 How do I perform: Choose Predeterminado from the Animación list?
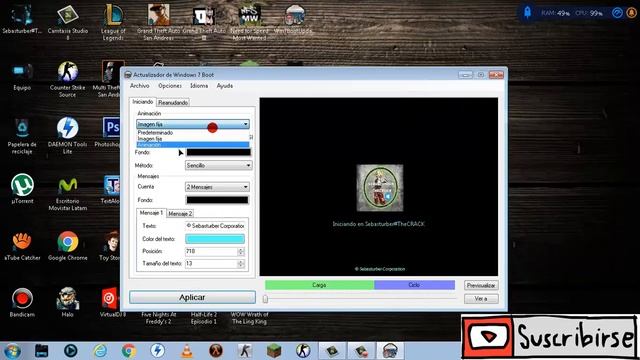point(193,133)
